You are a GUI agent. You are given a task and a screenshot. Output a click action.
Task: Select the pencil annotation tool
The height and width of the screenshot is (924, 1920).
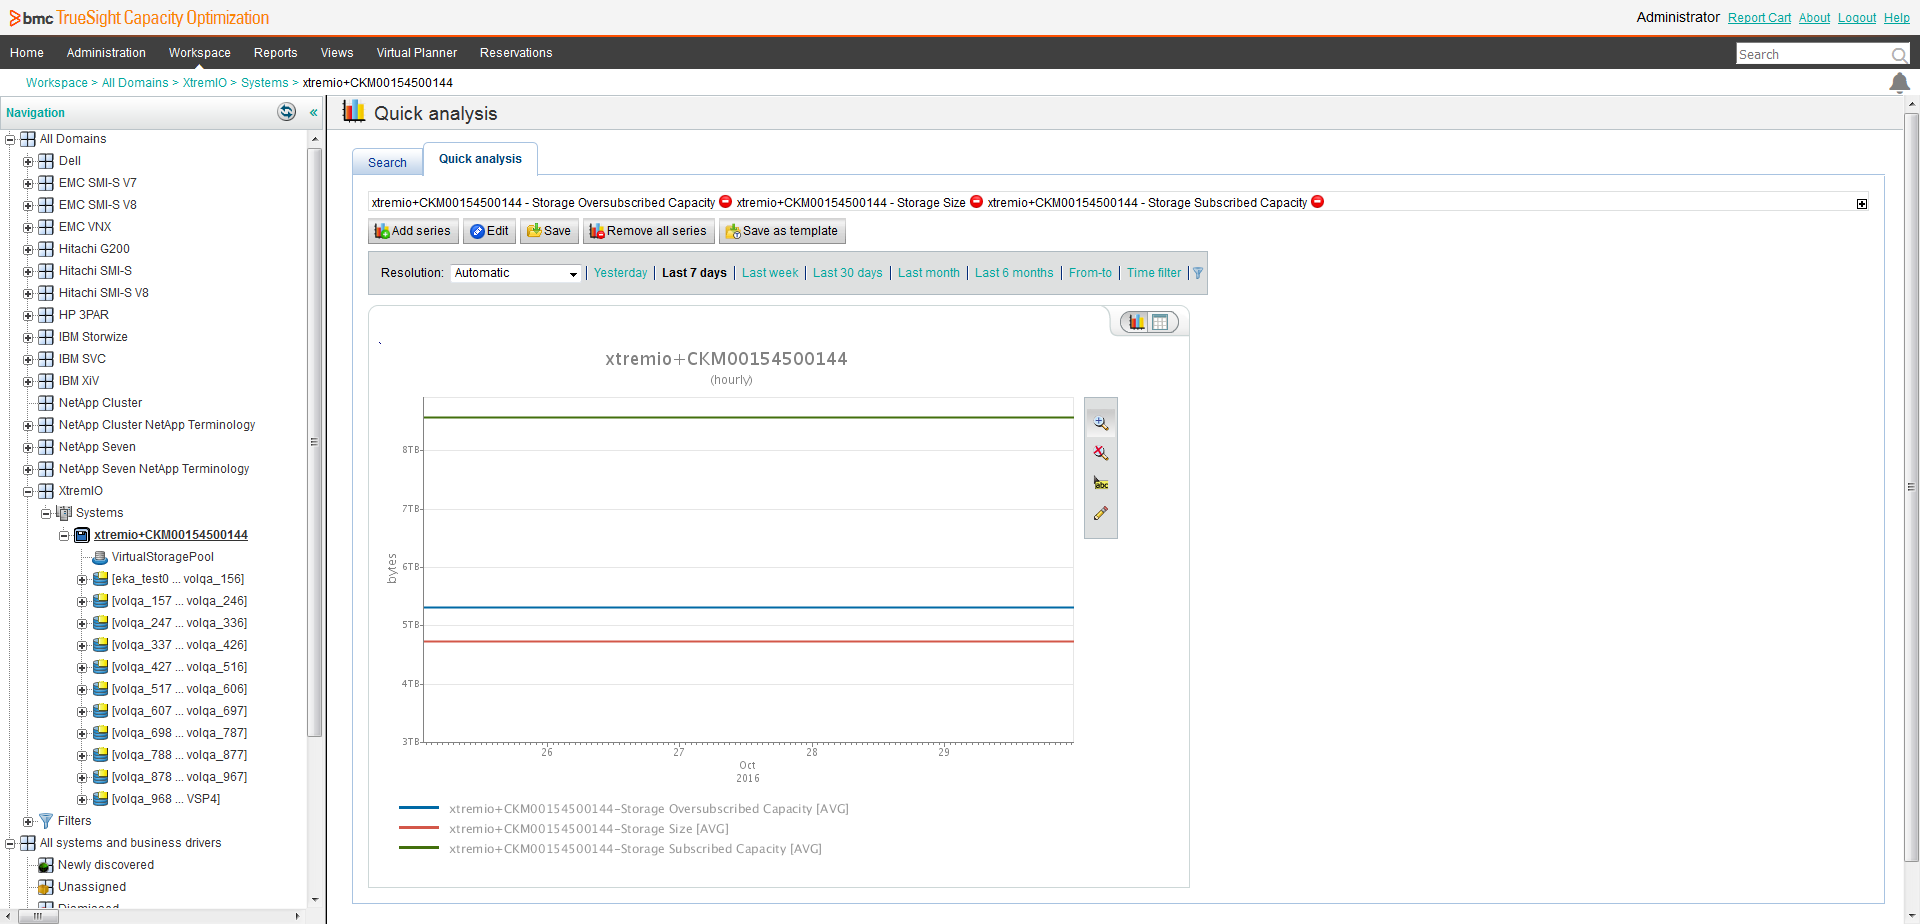[x=1101, y=513]
